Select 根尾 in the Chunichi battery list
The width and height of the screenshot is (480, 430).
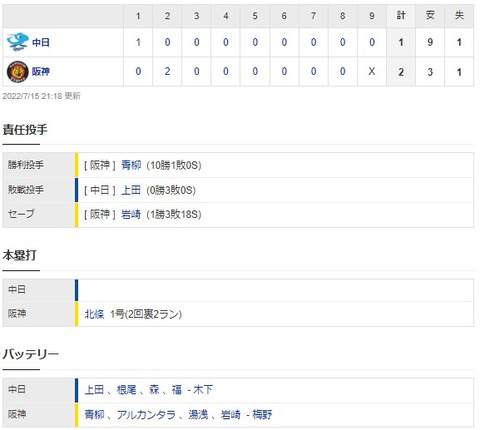126,389
